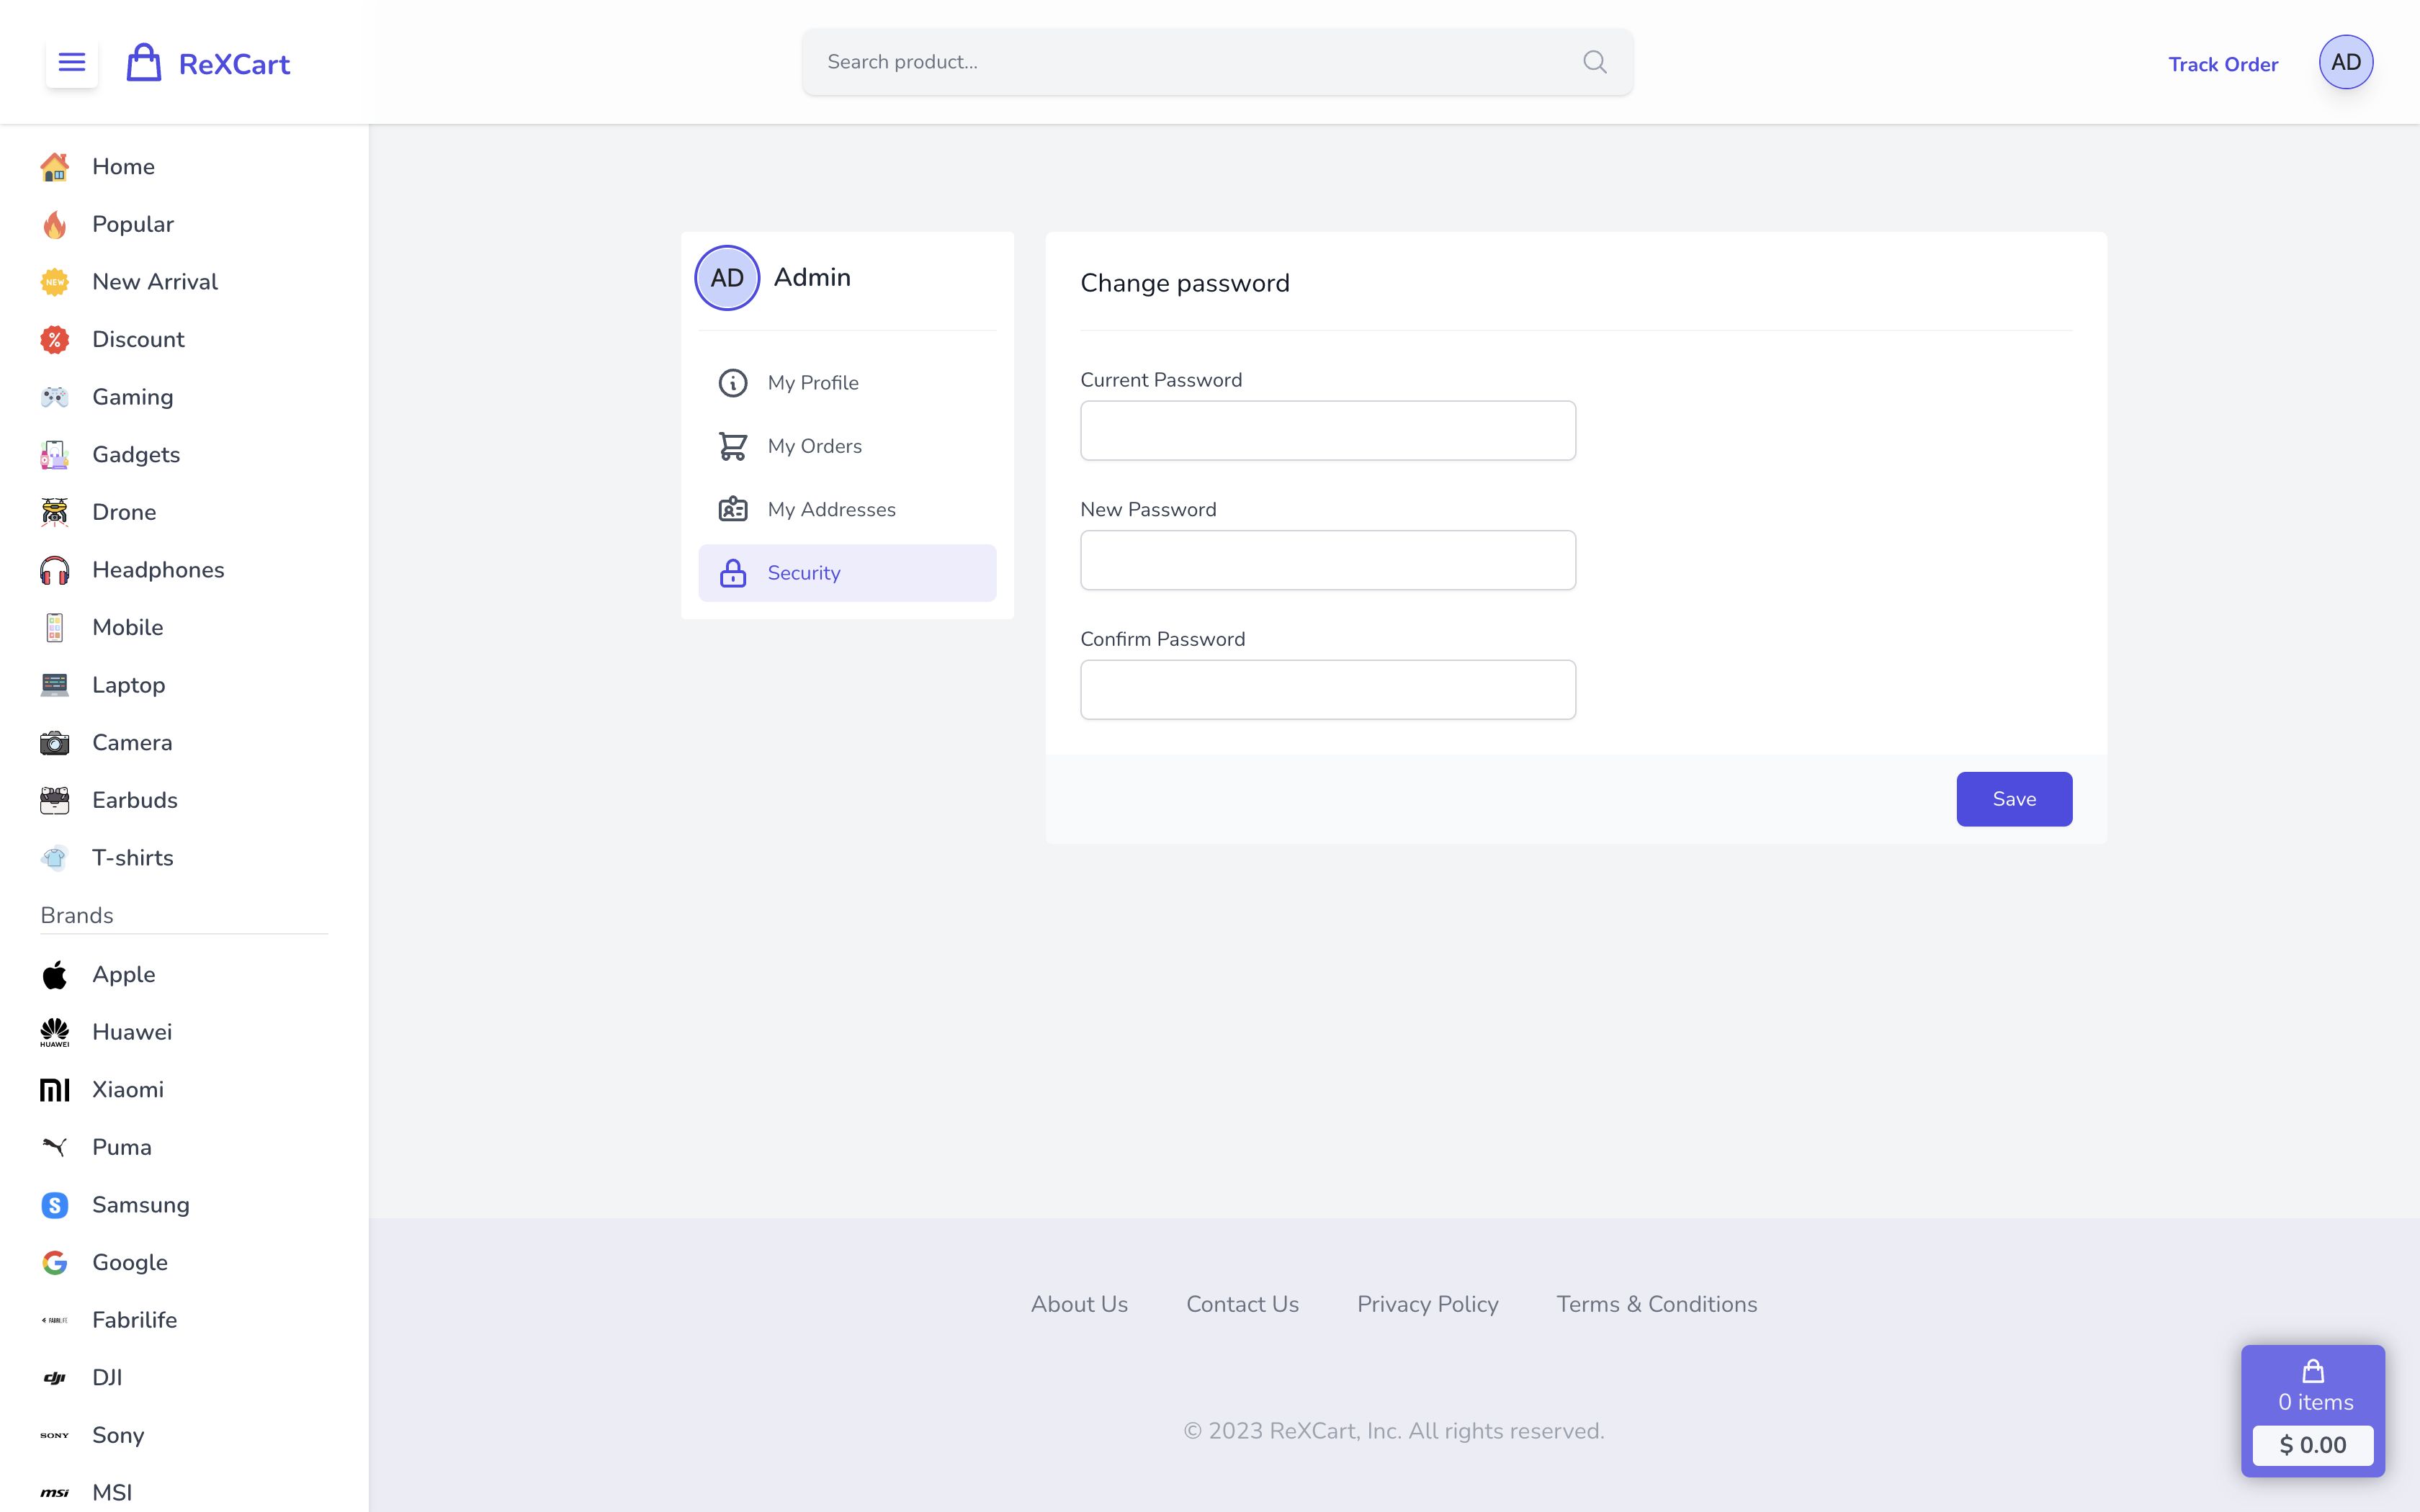Open the Terms & Conditions link
Screen dimensions: 2420x1512
point(1656,1304)
